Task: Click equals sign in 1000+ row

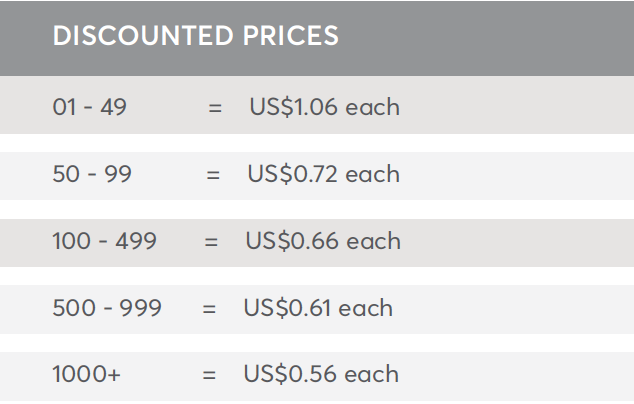Action: pyautogui.click(x=209, y=375)
